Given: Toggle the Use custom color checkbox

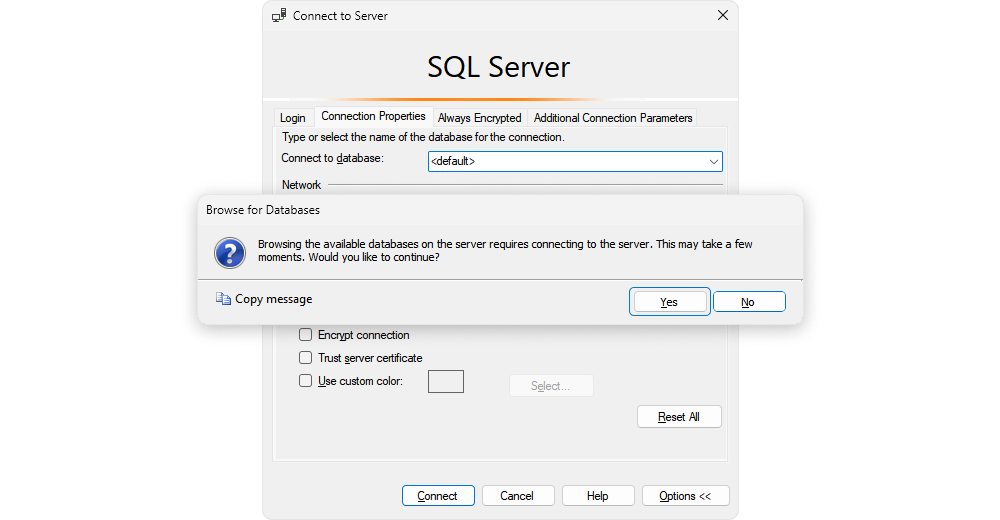Looking at the screenshot, I should (305, 381).
